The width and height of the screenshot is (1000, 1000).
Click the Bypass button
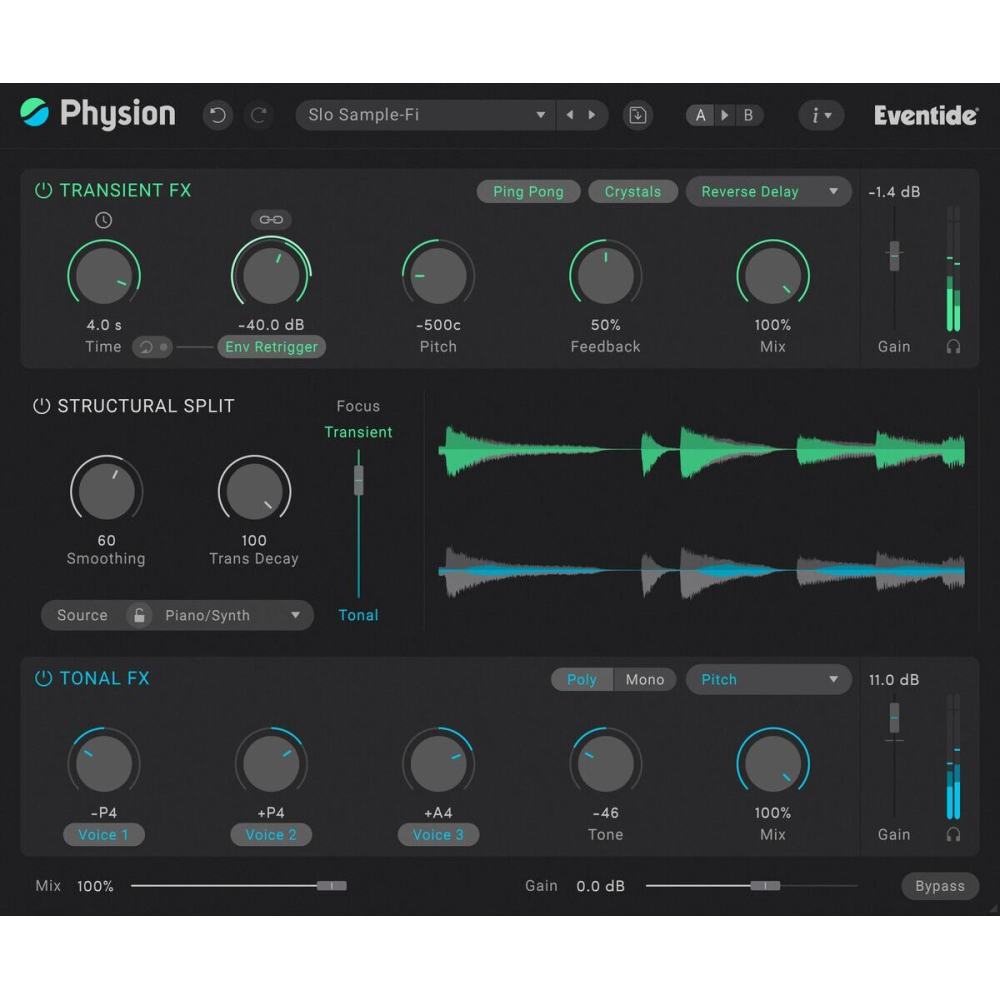pyautogui.click(x=939, y=886)
